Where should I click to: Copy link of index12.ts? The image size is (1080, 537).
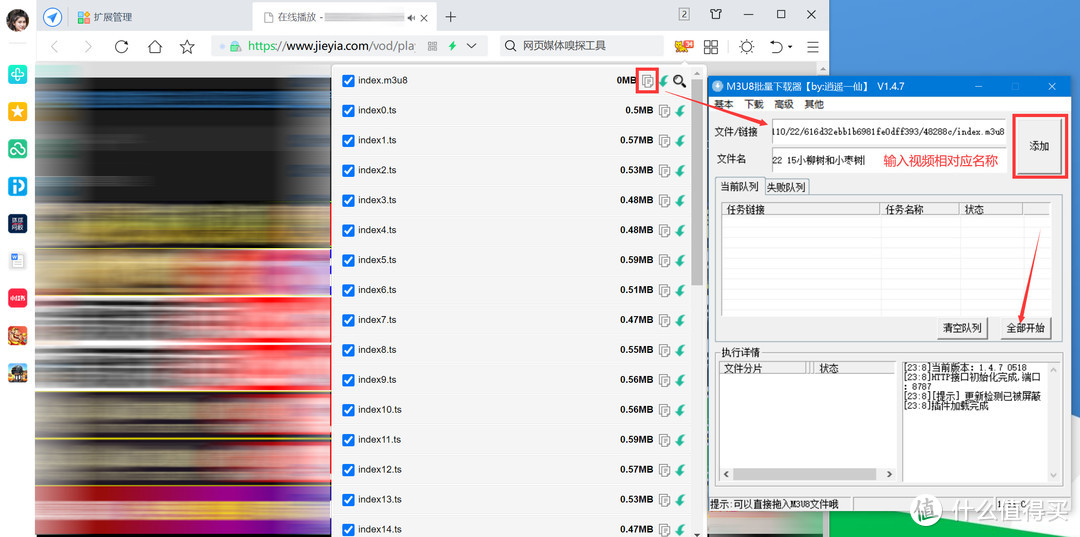(664, 470)
